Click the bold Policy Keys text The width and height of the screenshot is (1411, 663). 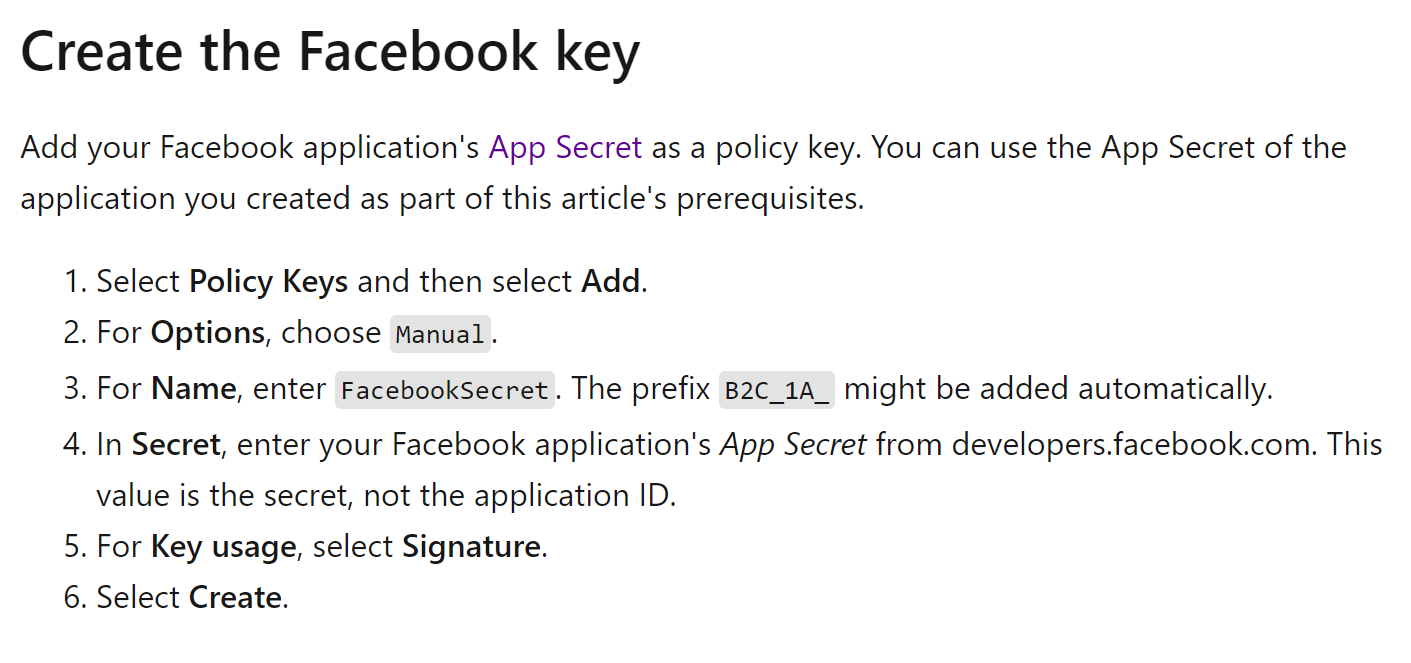[x=268, y=282]
